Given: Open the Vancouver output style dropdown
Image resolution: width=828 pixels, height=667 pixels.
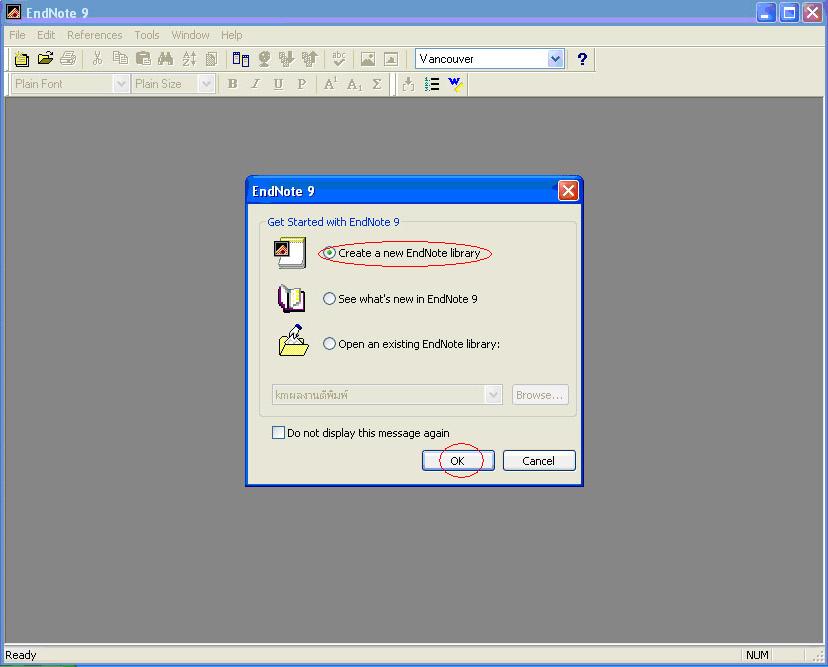Looking at the screenshot, I should tap(556, 59).
